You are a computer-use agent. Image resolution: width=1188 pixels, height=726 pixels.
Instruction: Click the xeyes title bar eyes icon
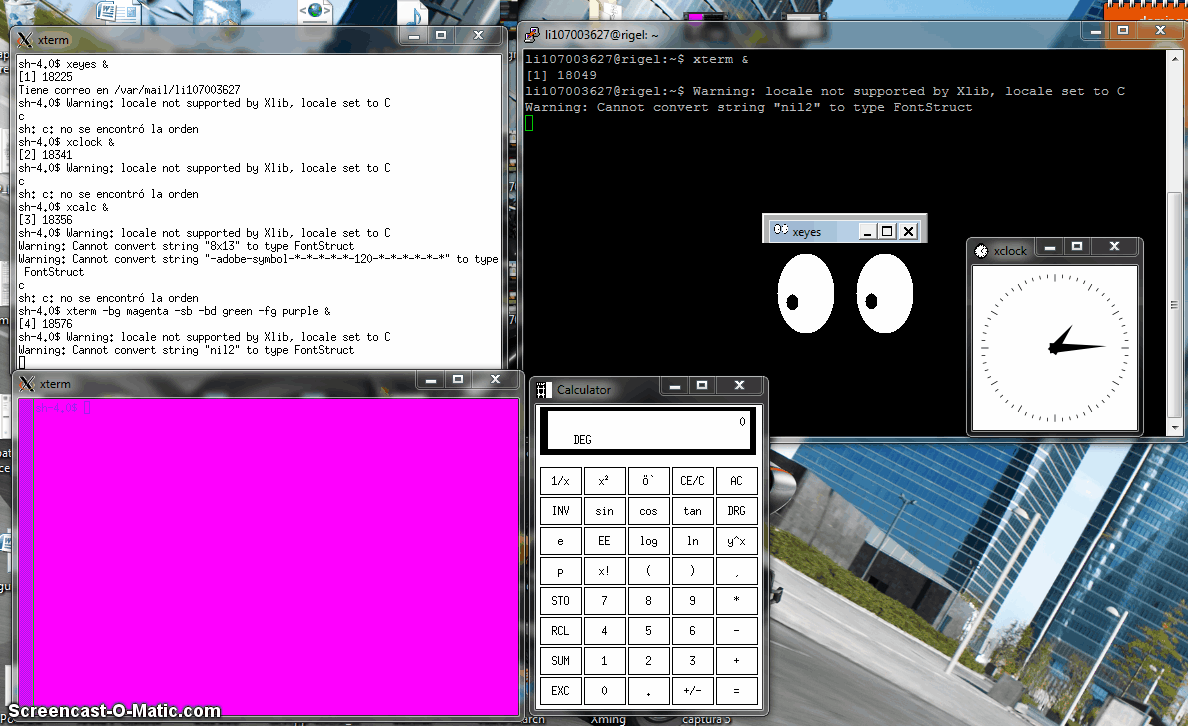[780, 230]
